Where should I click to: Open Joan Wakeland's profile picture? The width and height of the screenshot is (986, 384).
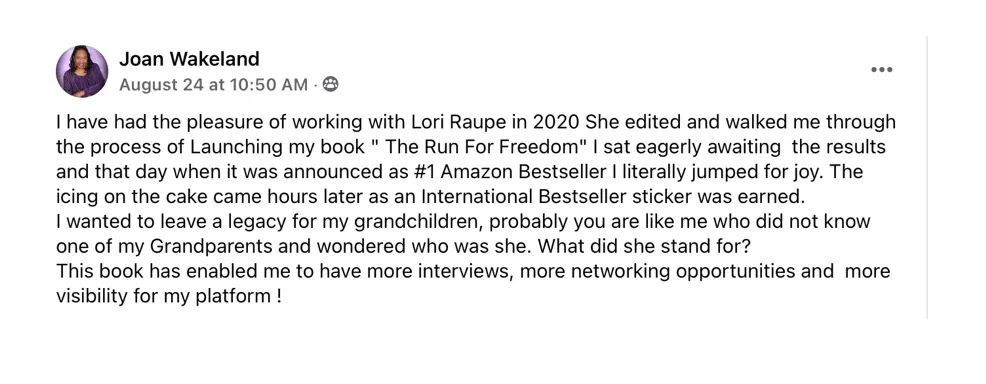point(82,71)
